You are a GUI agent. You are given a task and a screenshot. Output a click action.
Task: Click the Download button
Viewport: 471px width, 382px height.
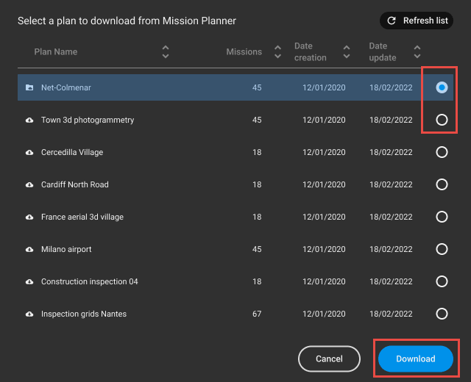coord(416,359)
